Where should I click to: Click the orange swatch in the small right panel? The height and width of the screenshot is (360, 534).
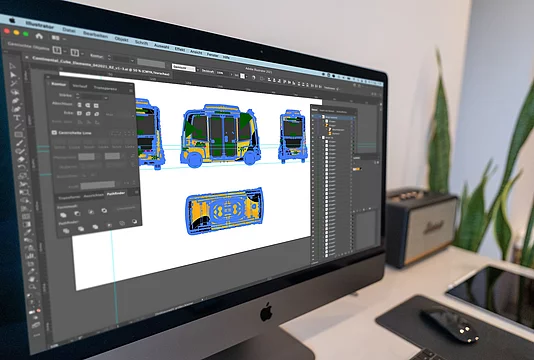[x=357, y=169]
